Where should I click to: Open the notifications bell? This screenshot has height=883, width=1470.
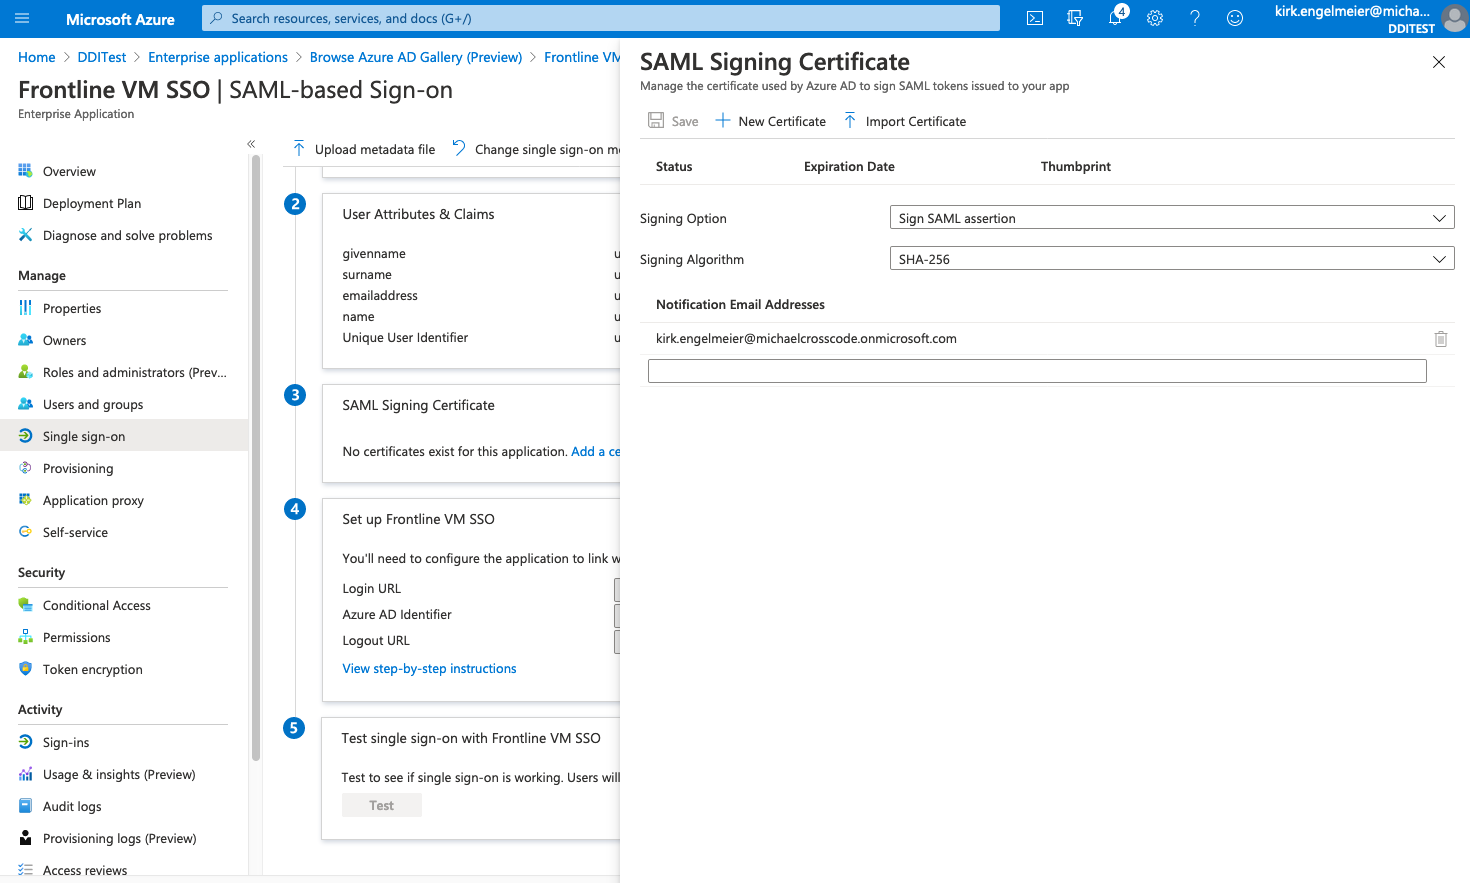(x=1114, y=17)
